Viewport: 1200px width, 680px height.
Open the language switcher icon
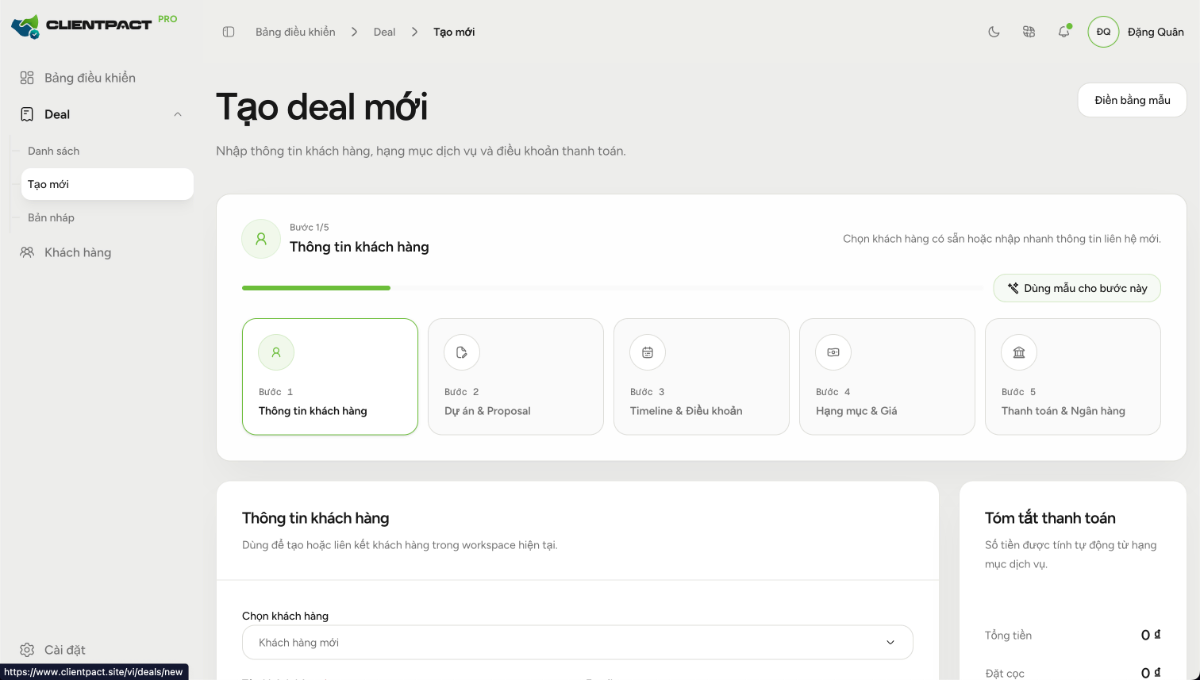pyautogui.click(x=1029, y=32)
